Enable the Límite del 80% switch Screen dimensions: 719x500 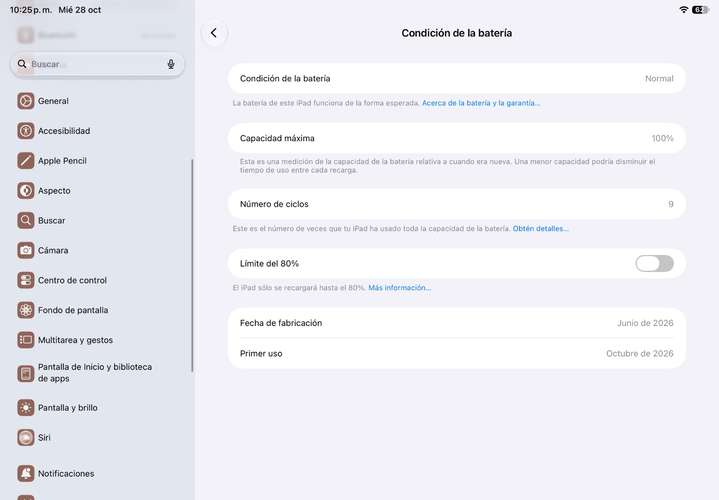654,263
